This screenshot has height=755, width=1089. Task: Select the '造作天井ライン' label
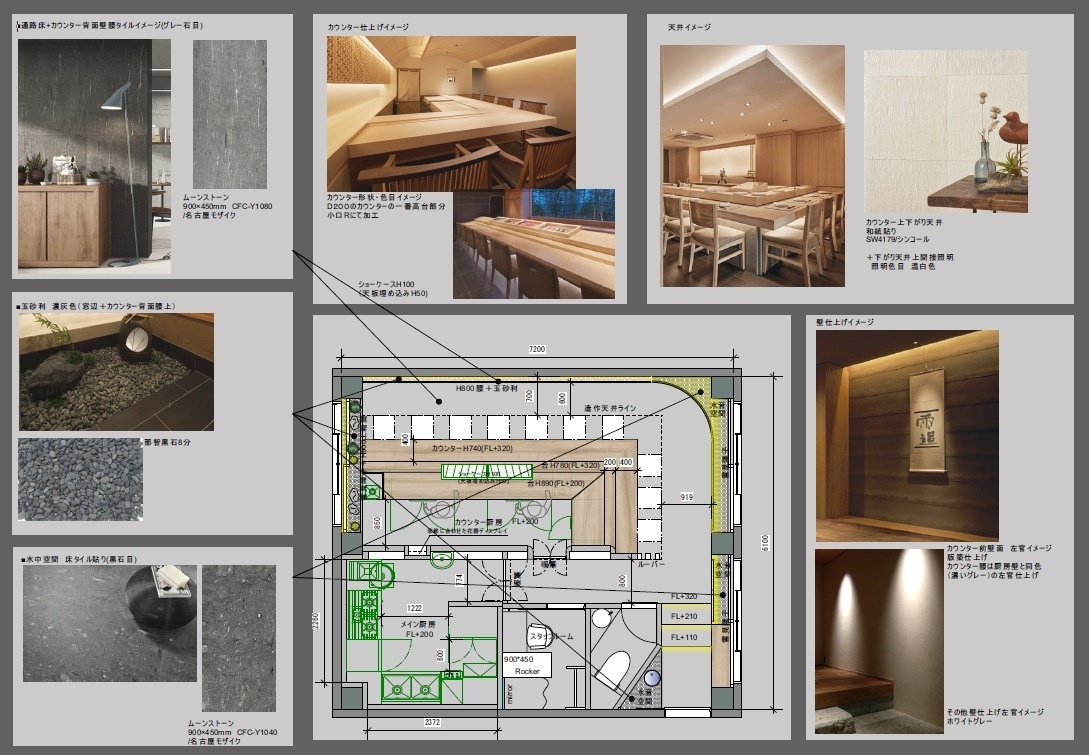[610, 408]
